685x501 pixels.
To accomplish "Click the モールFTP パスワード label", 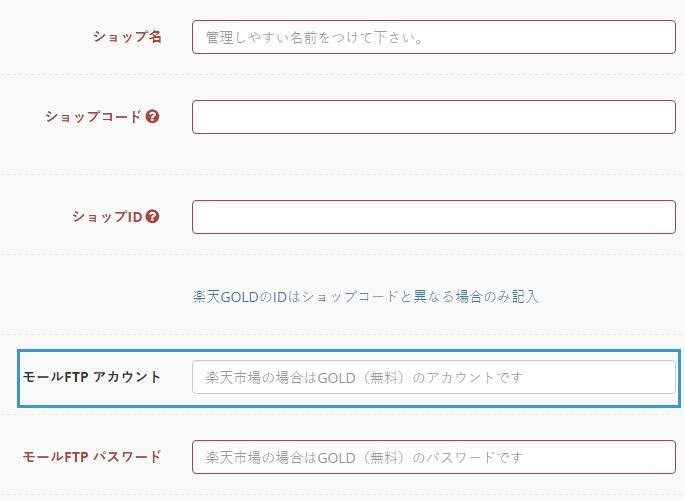I will click(92, 456).
